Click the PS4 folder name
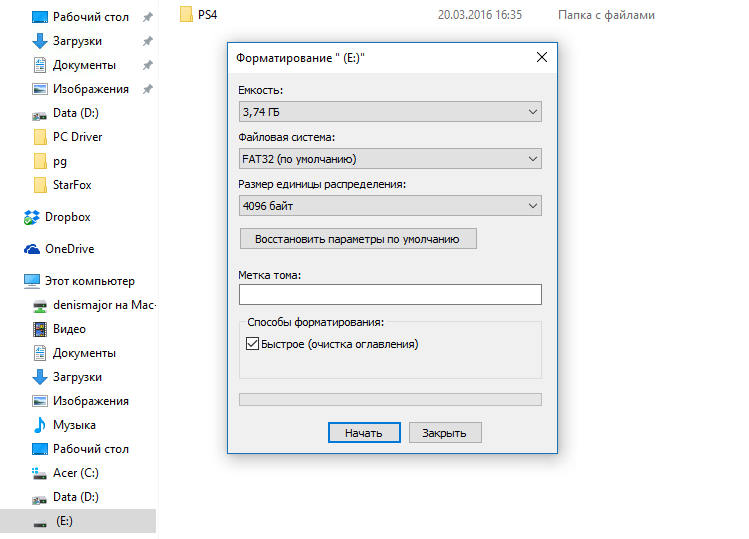This screenshot has width=749, height=539. (208, 15)
